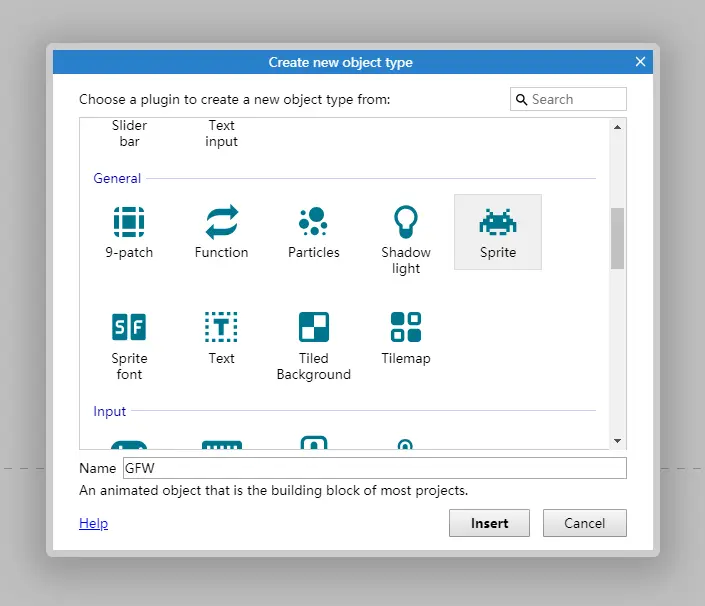Select the Text input plugin label

(x=221, y=133)
